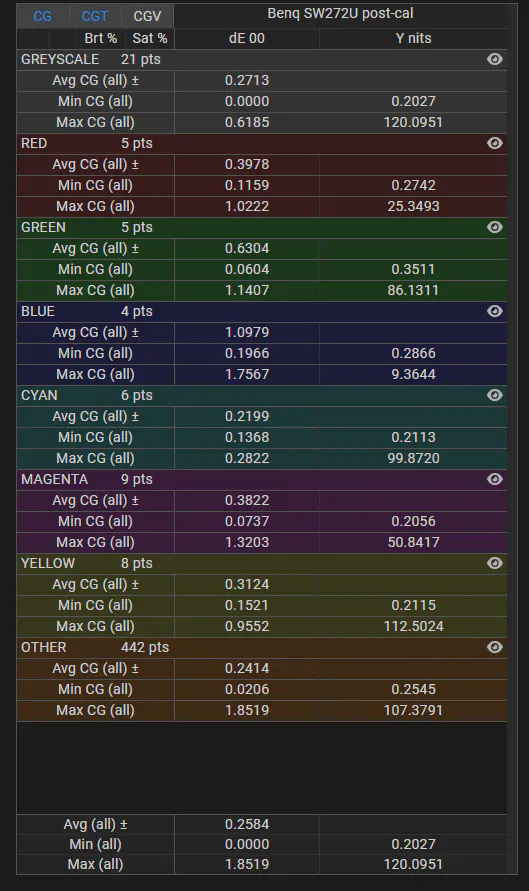Click blue max luminance 9.3644

pyautogui.click(x=413, y=374)
